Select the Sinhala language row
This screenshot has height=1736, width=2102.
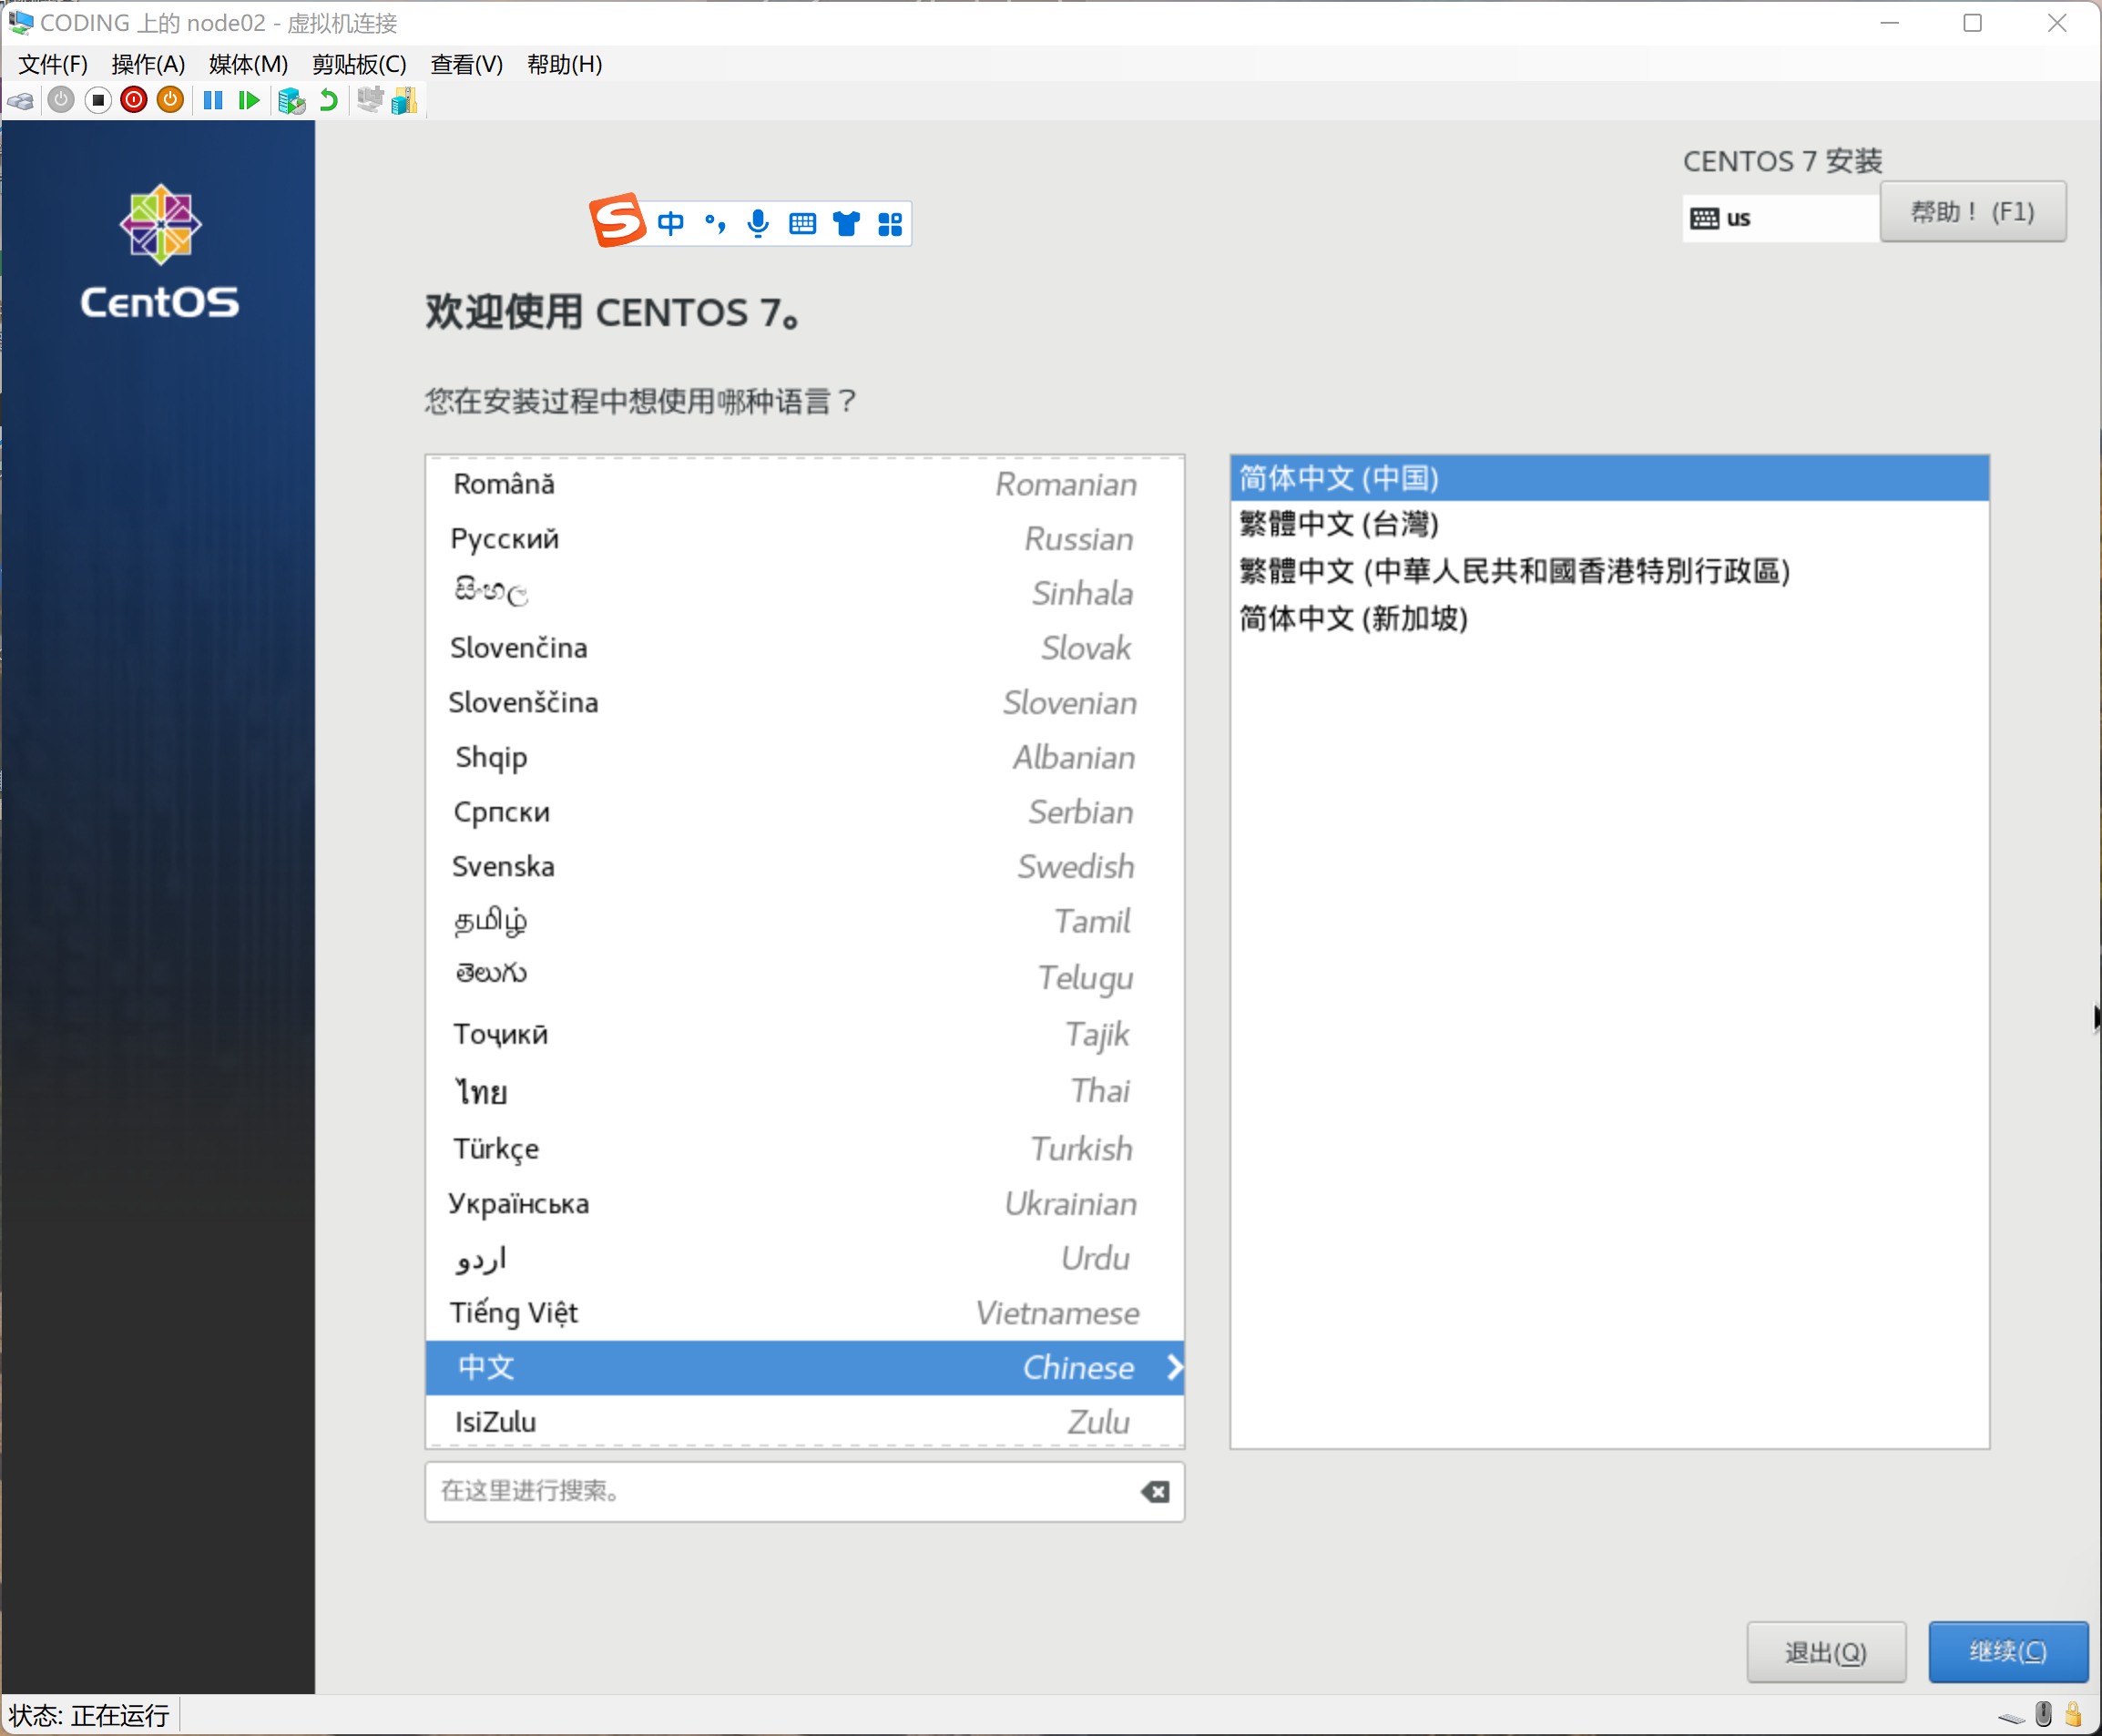(x=804, y=593)
